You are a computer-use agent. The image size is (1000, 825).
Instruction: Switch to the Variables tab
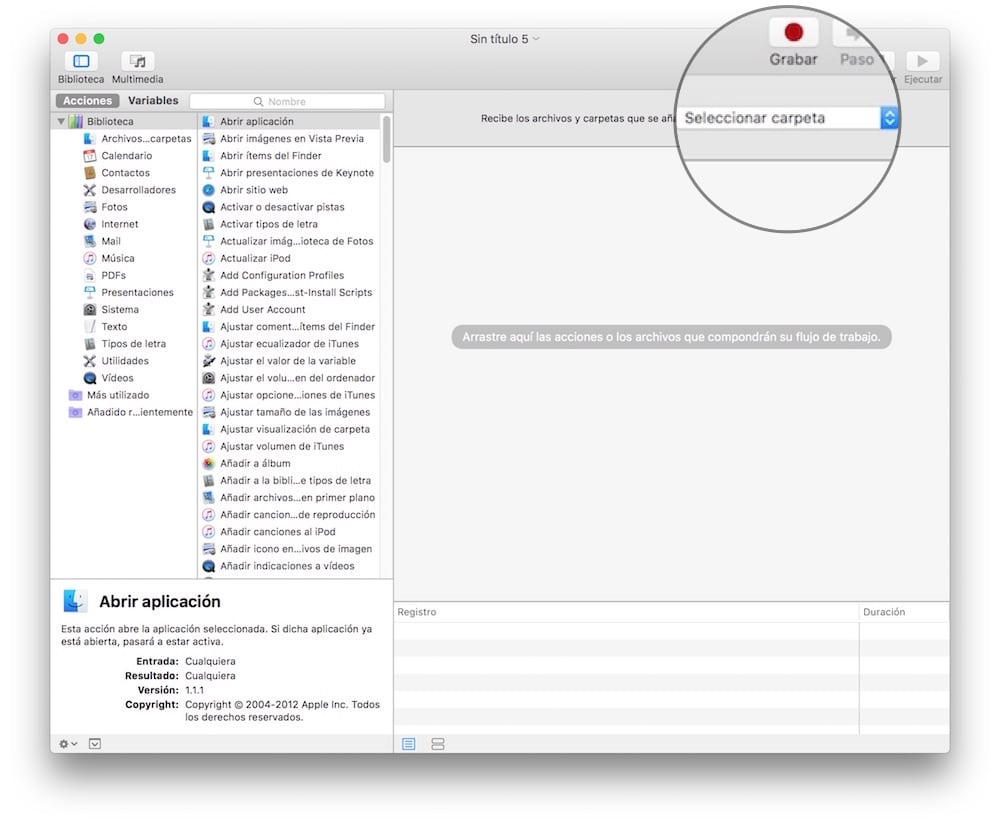pos(153,101)
